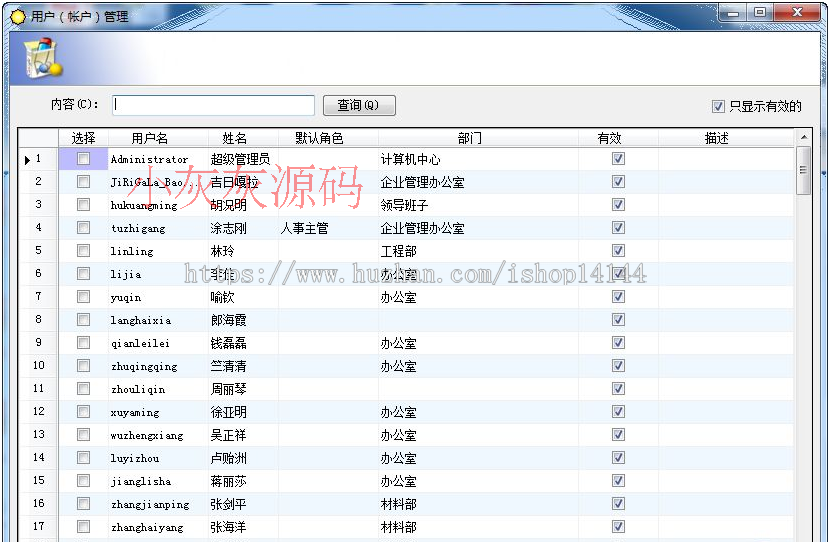
Task: Uncheck the 有效 checkbox for xuyaming
Action: pyautogui.click(x=618, y=412)
